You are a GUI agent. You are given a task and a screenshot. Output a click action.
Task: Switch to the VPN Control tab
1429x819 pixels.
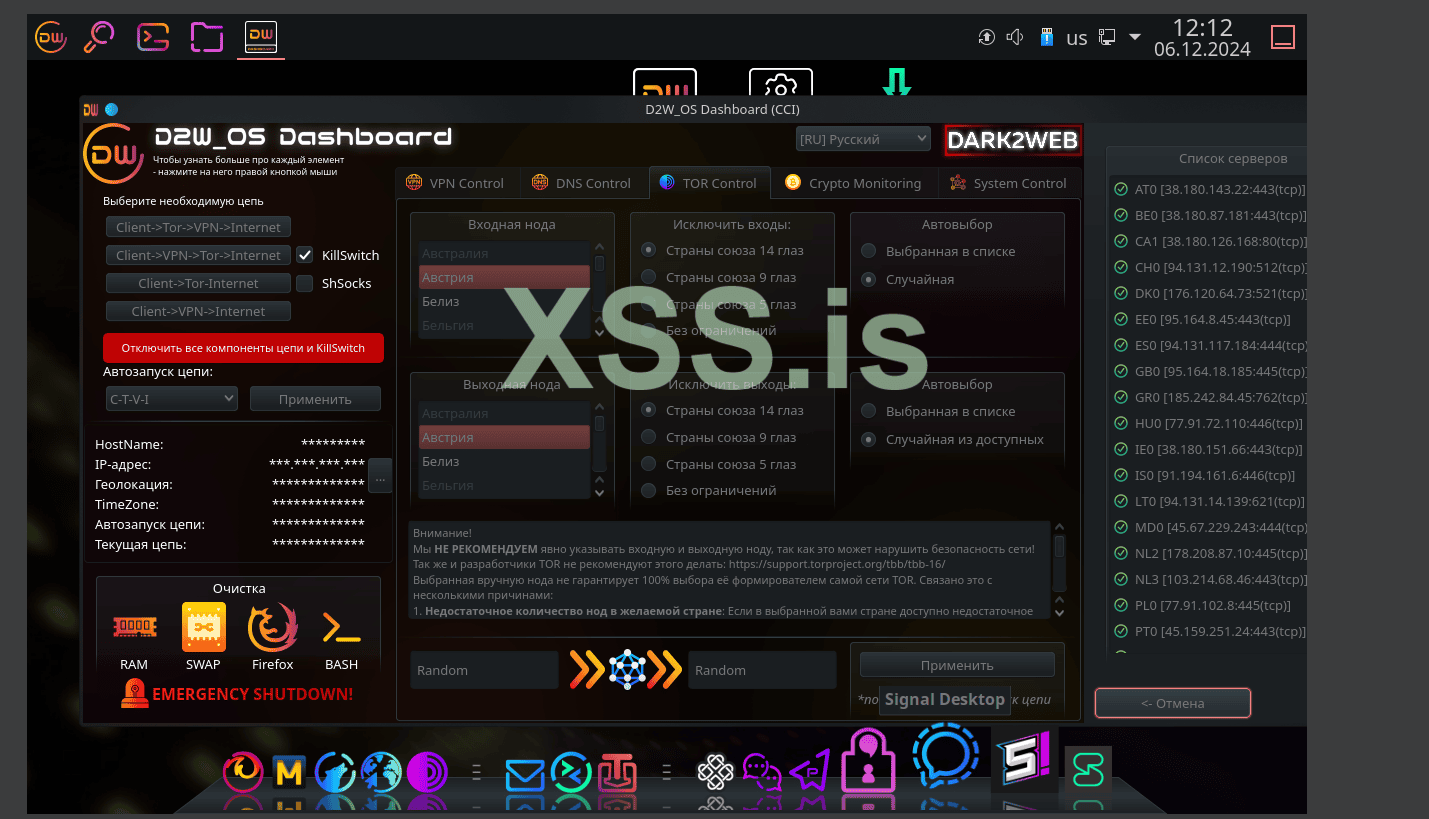click(x=454, y=183)
